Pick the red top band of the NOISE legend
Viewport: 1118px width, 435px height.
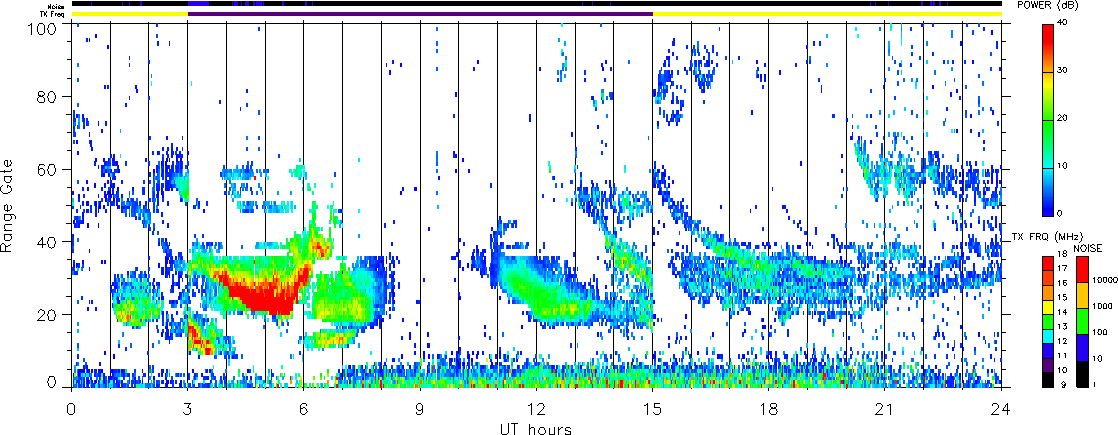[x=1082, y=269]
